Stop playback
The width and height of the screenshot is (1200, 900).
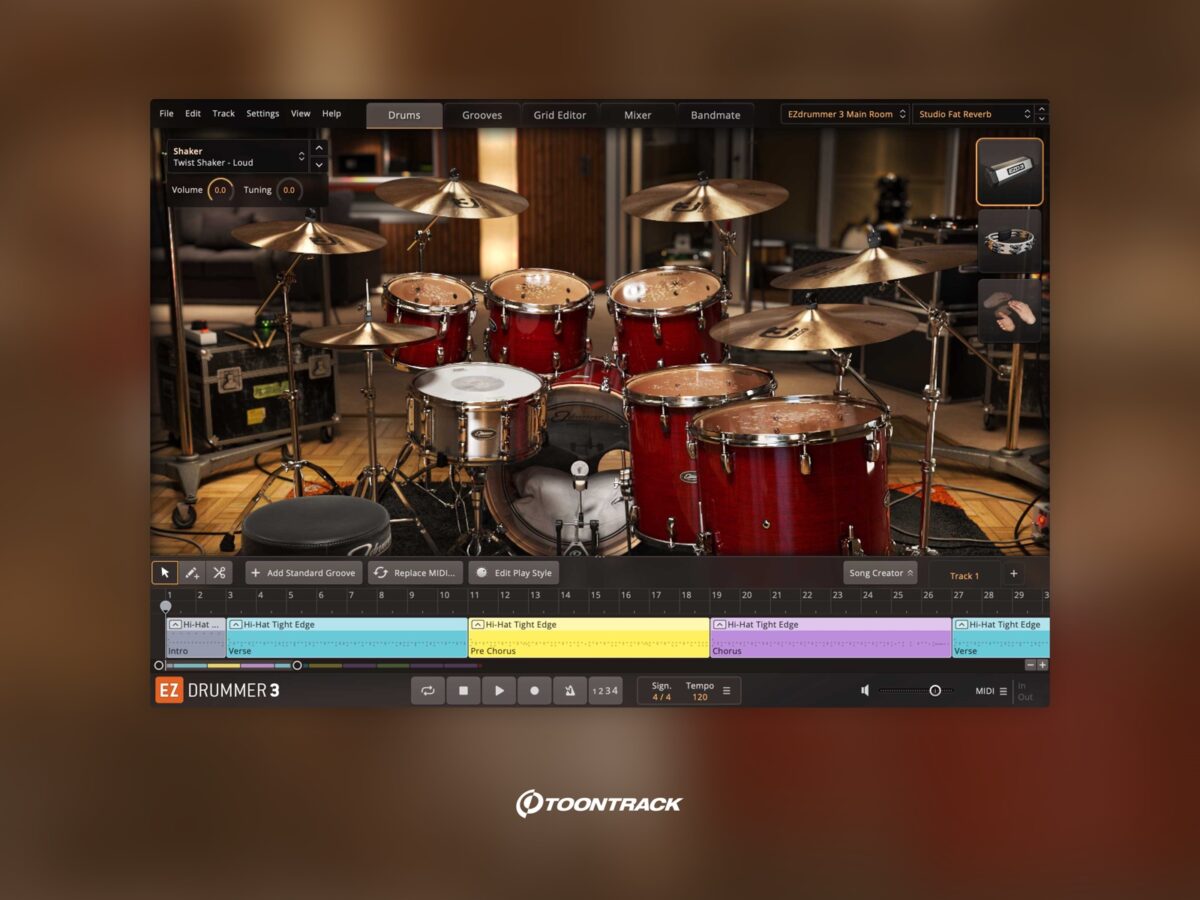point(463,691)
